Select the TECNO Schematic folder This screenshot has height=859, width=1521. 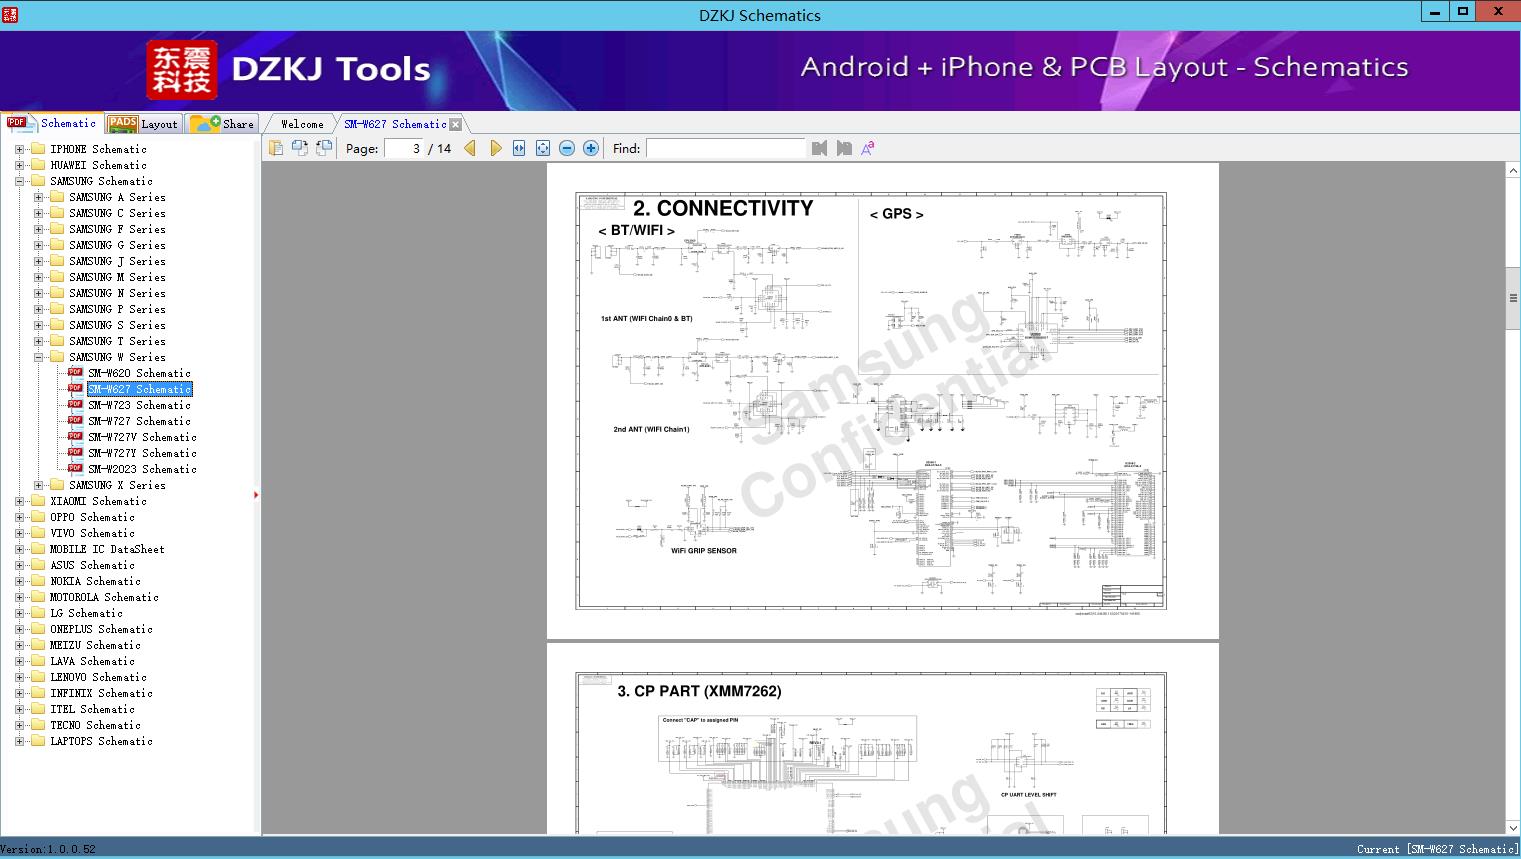point(95,725)
